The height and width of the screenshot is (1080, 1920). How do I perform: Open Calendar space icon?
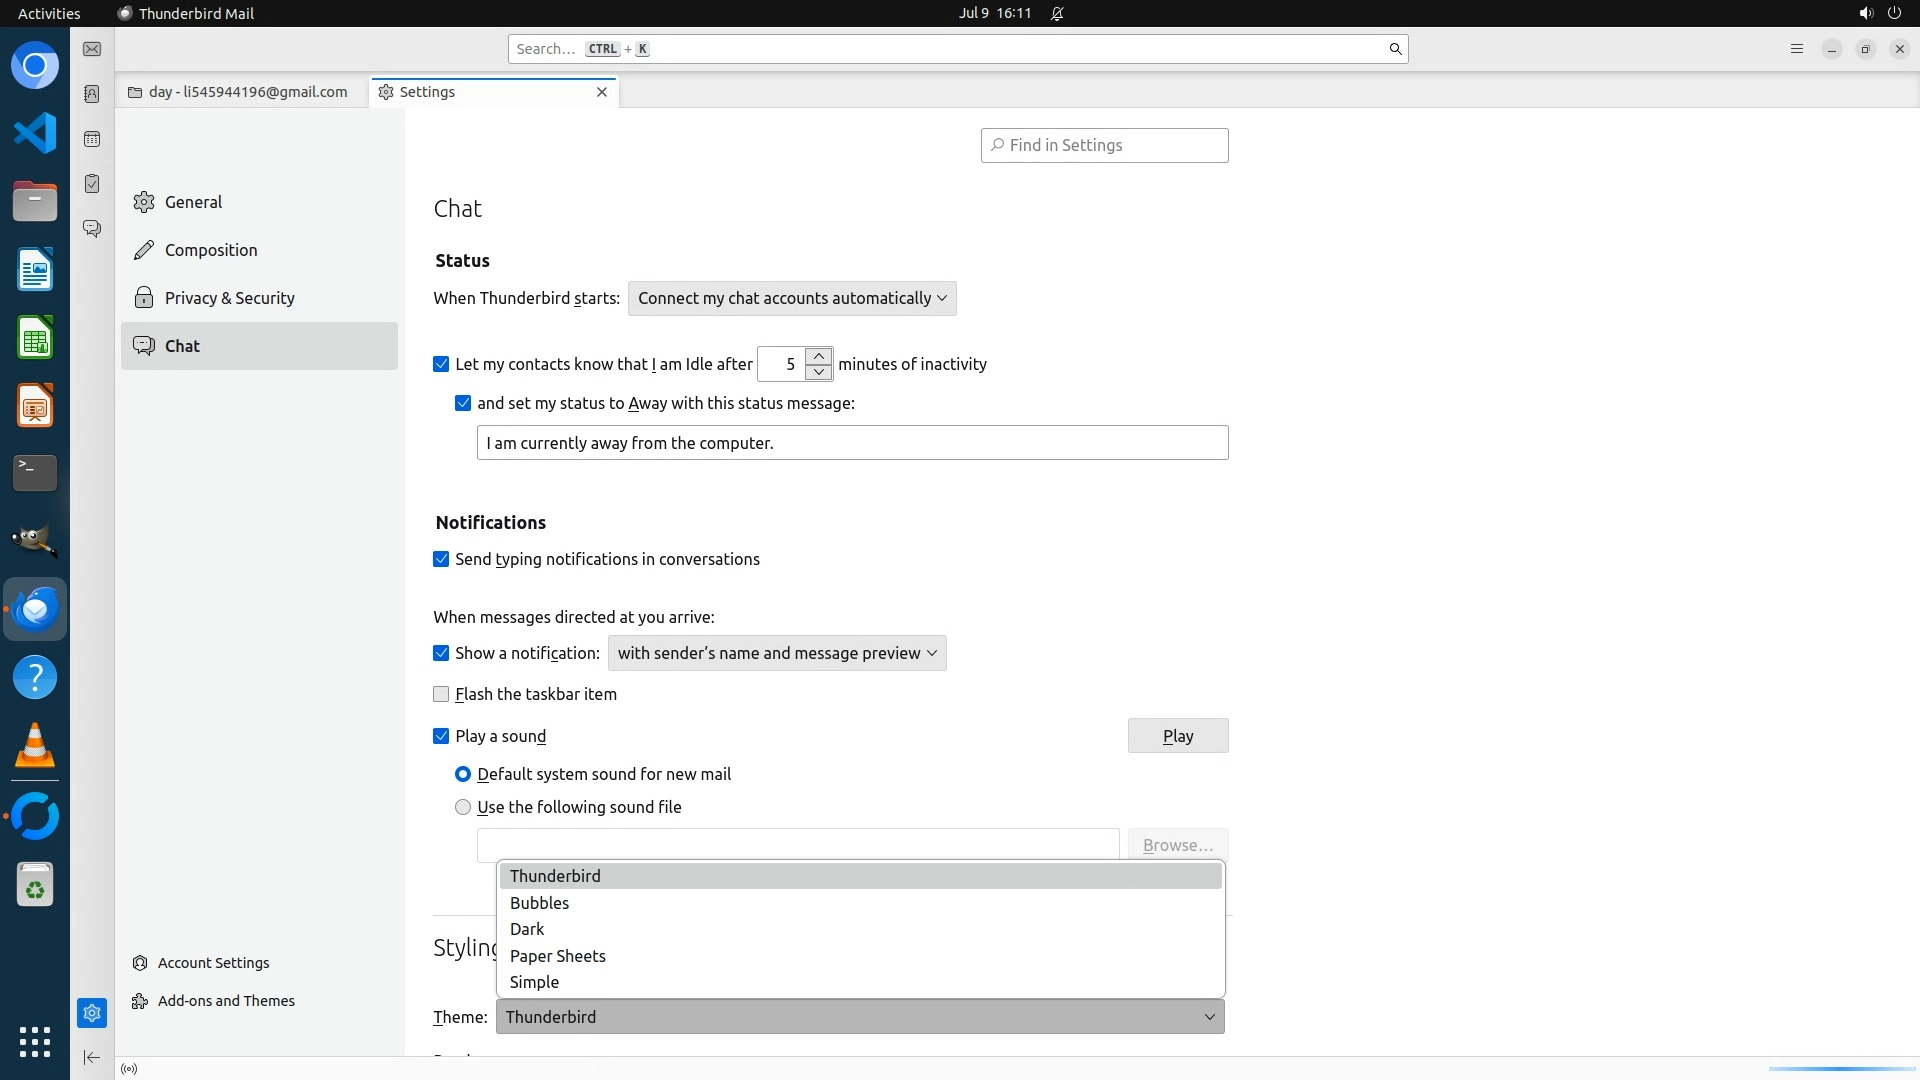[x=92, y=139]
